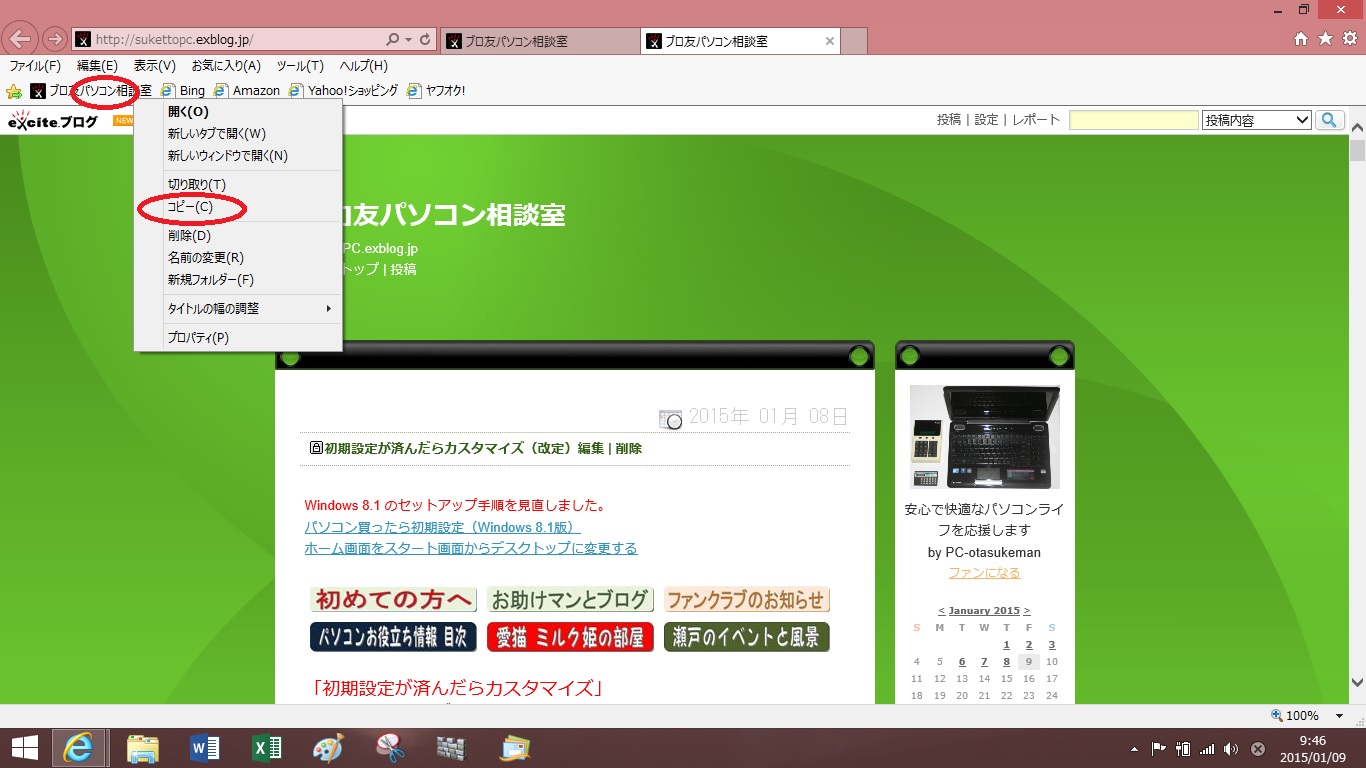Close the active browser tab
This screenshot has height=768, width=1366.
830,41
